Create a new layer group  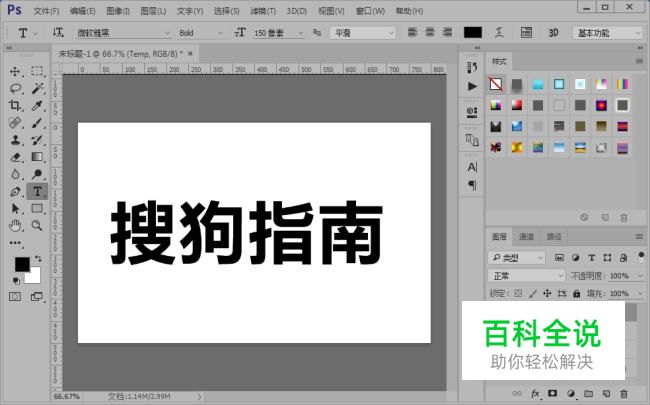point(588,393)
